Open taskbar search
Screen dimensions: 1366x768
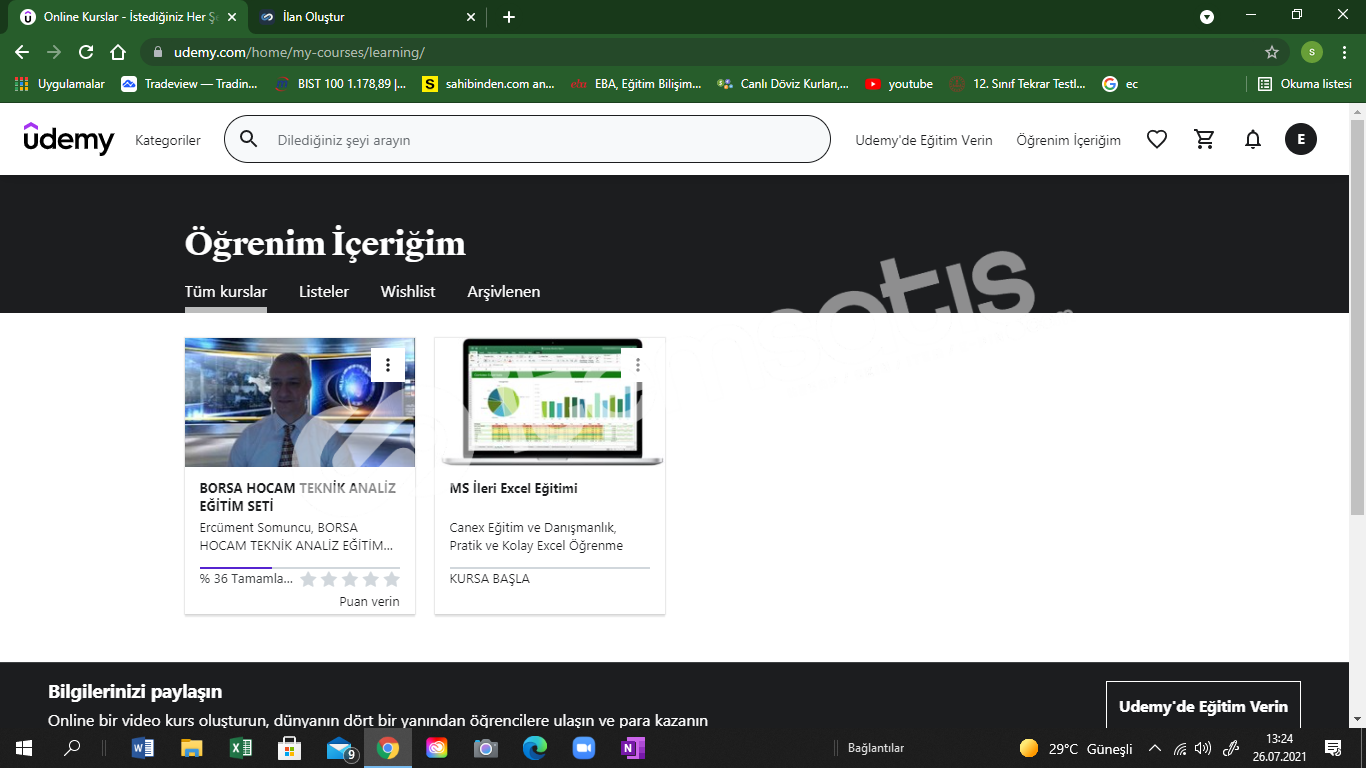click(72, 748)
